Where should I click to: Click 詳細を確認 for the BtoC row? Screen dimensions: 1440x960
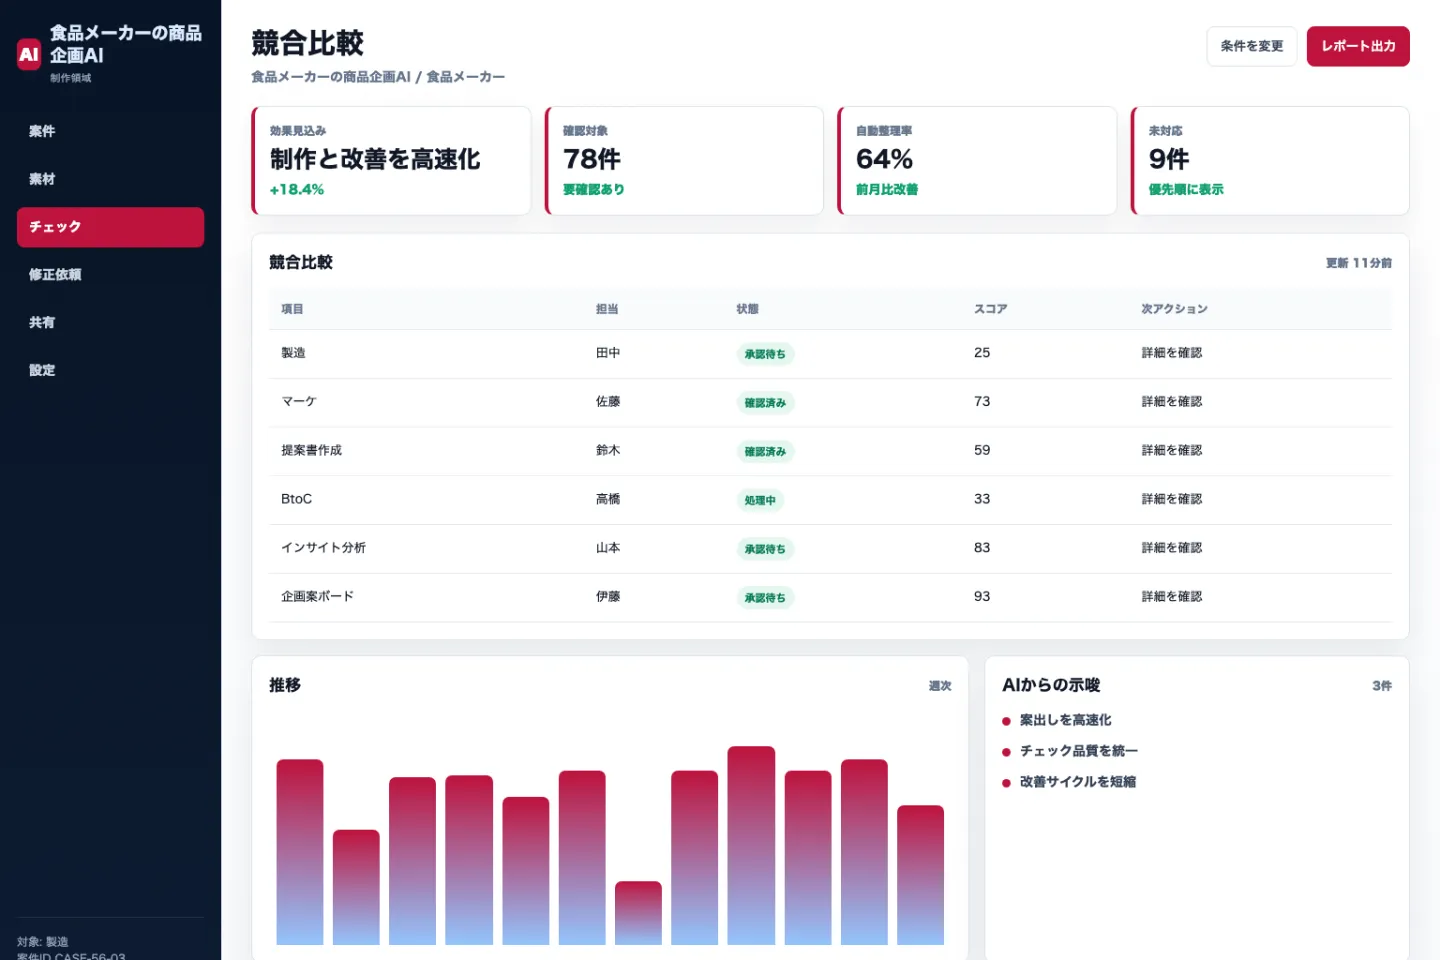click(1172, 499)
